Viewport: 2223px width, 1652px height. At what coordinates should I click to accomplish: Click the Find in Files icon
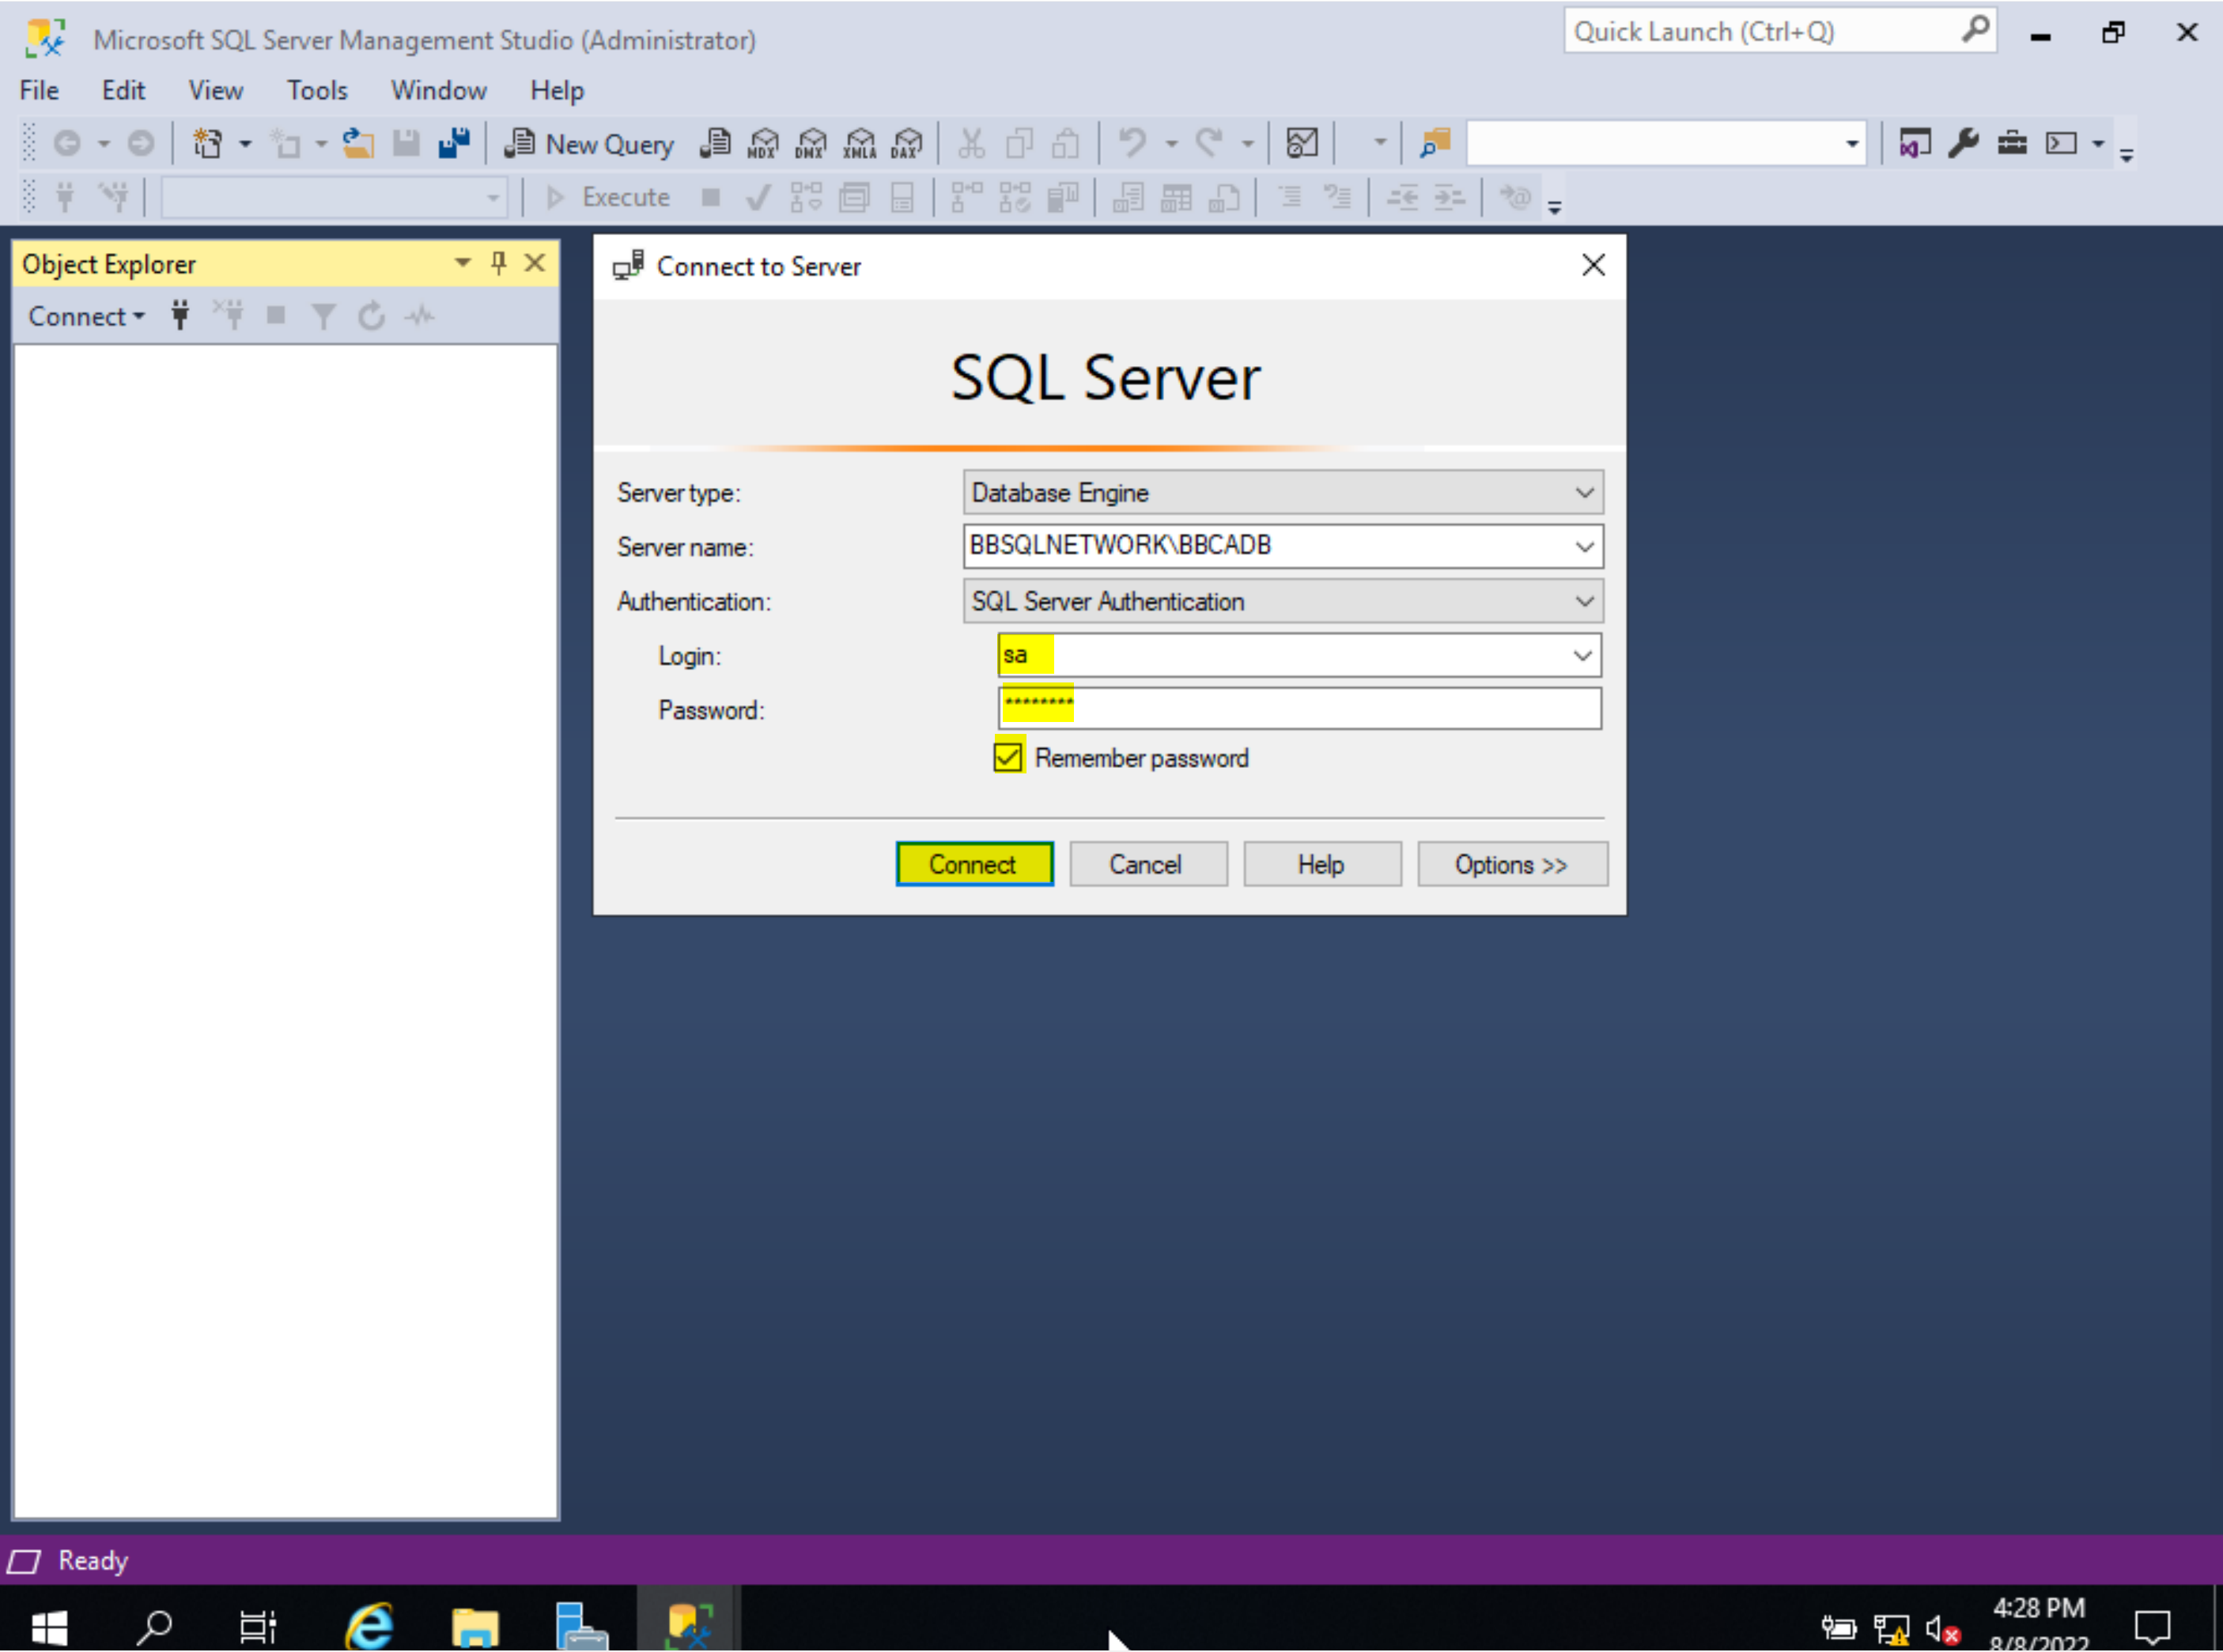(1435, 143)
